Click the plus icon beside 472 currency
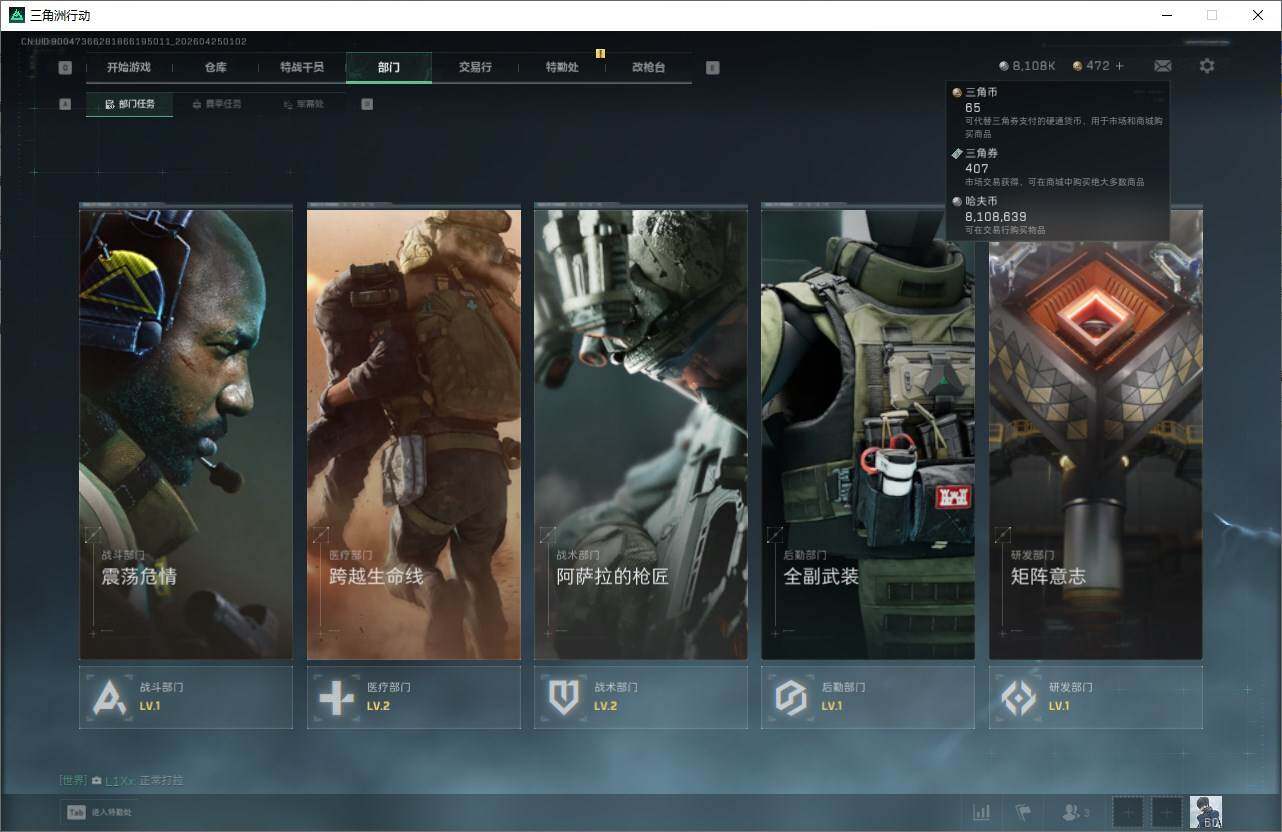The height and width of the screenshot is (832, 1282). pos(1119,66)
